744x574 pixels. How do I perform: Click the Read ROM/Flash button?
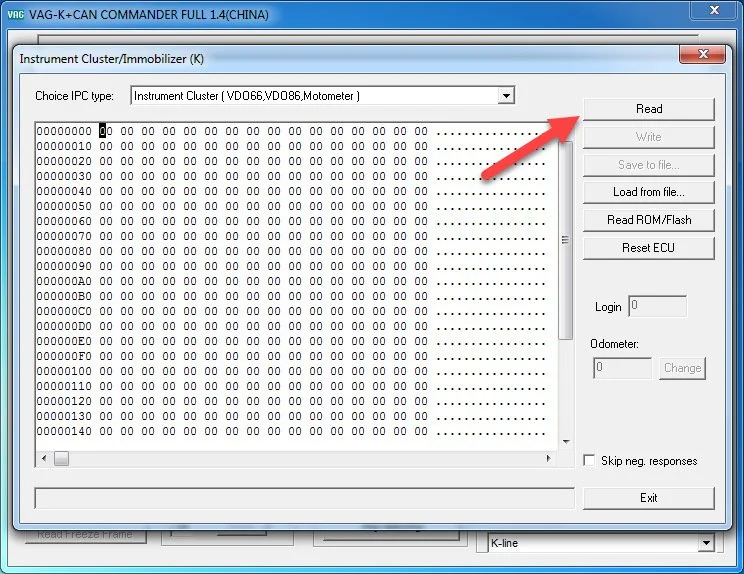[x=648, y=220]
